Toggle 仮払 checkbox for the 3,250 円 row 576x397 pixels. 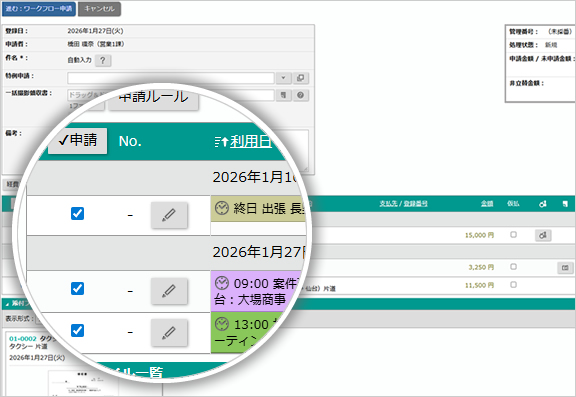[x=513, y=267]
